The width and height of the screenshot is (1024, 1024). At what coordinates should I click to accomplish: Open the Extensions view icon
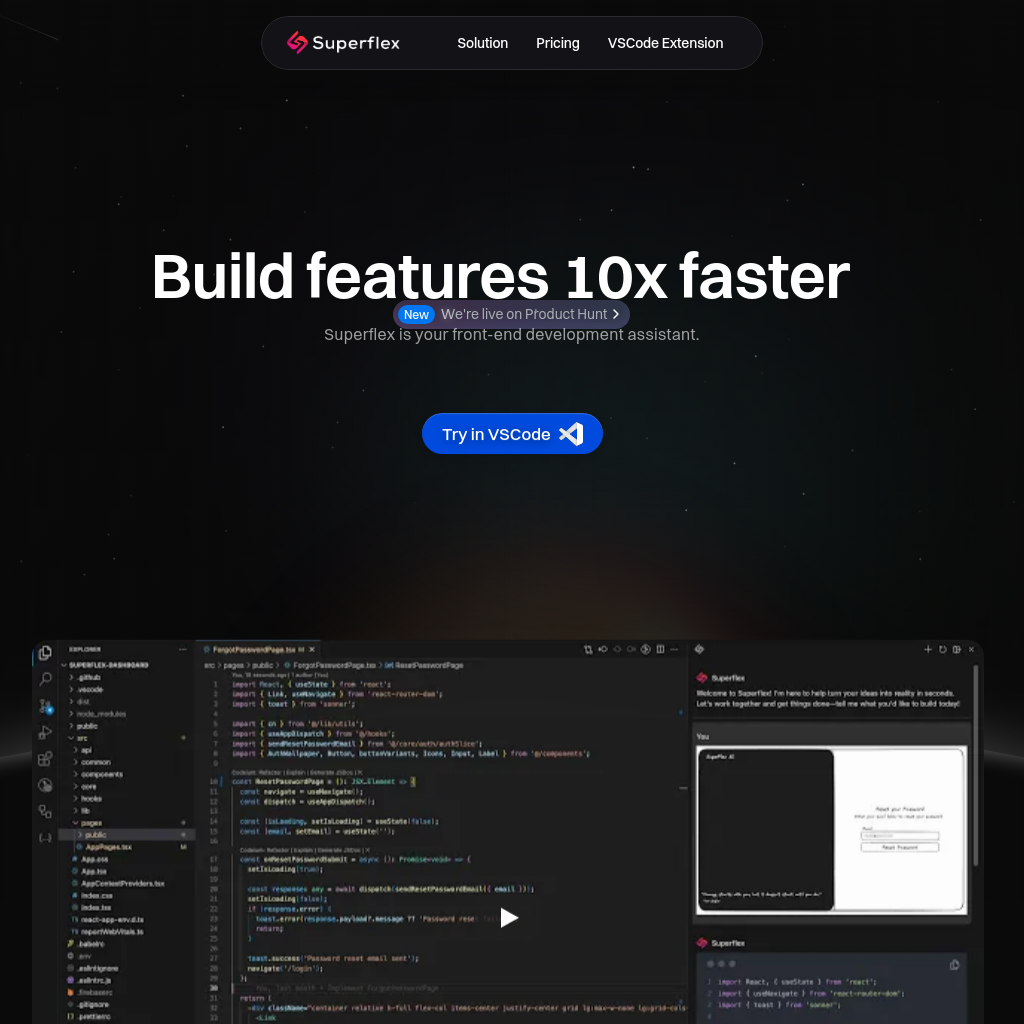coord(44,760)
